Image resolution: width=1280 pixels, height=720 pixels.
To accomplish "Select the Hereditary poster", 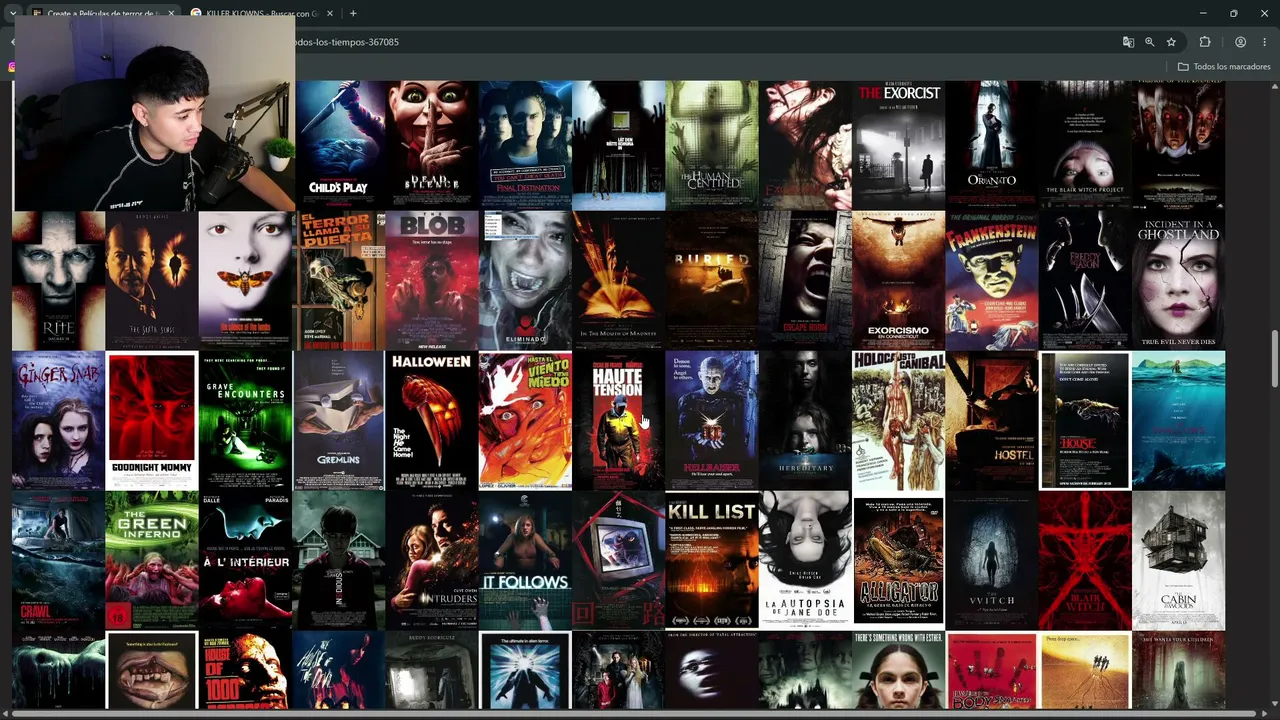I will tap(805, 421).
